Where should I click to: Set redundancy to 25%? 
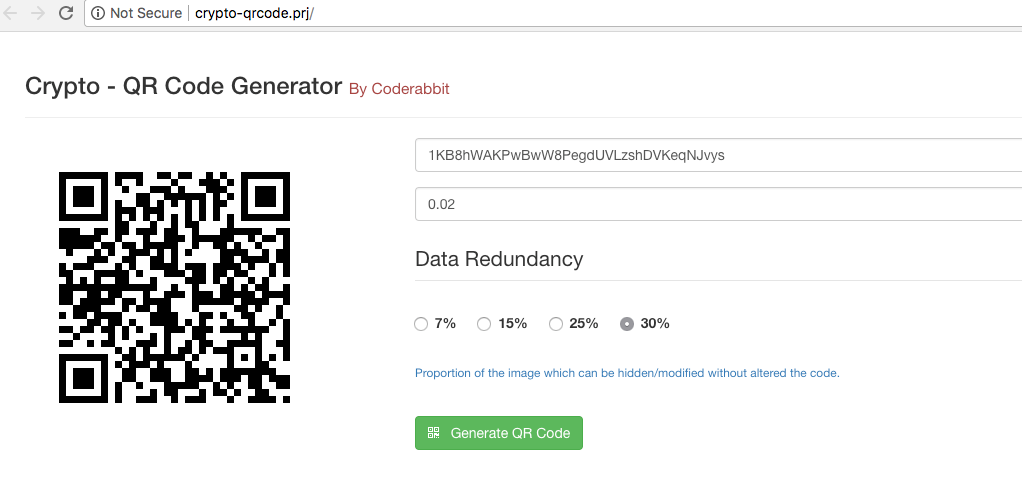click(x=556, y=324)
